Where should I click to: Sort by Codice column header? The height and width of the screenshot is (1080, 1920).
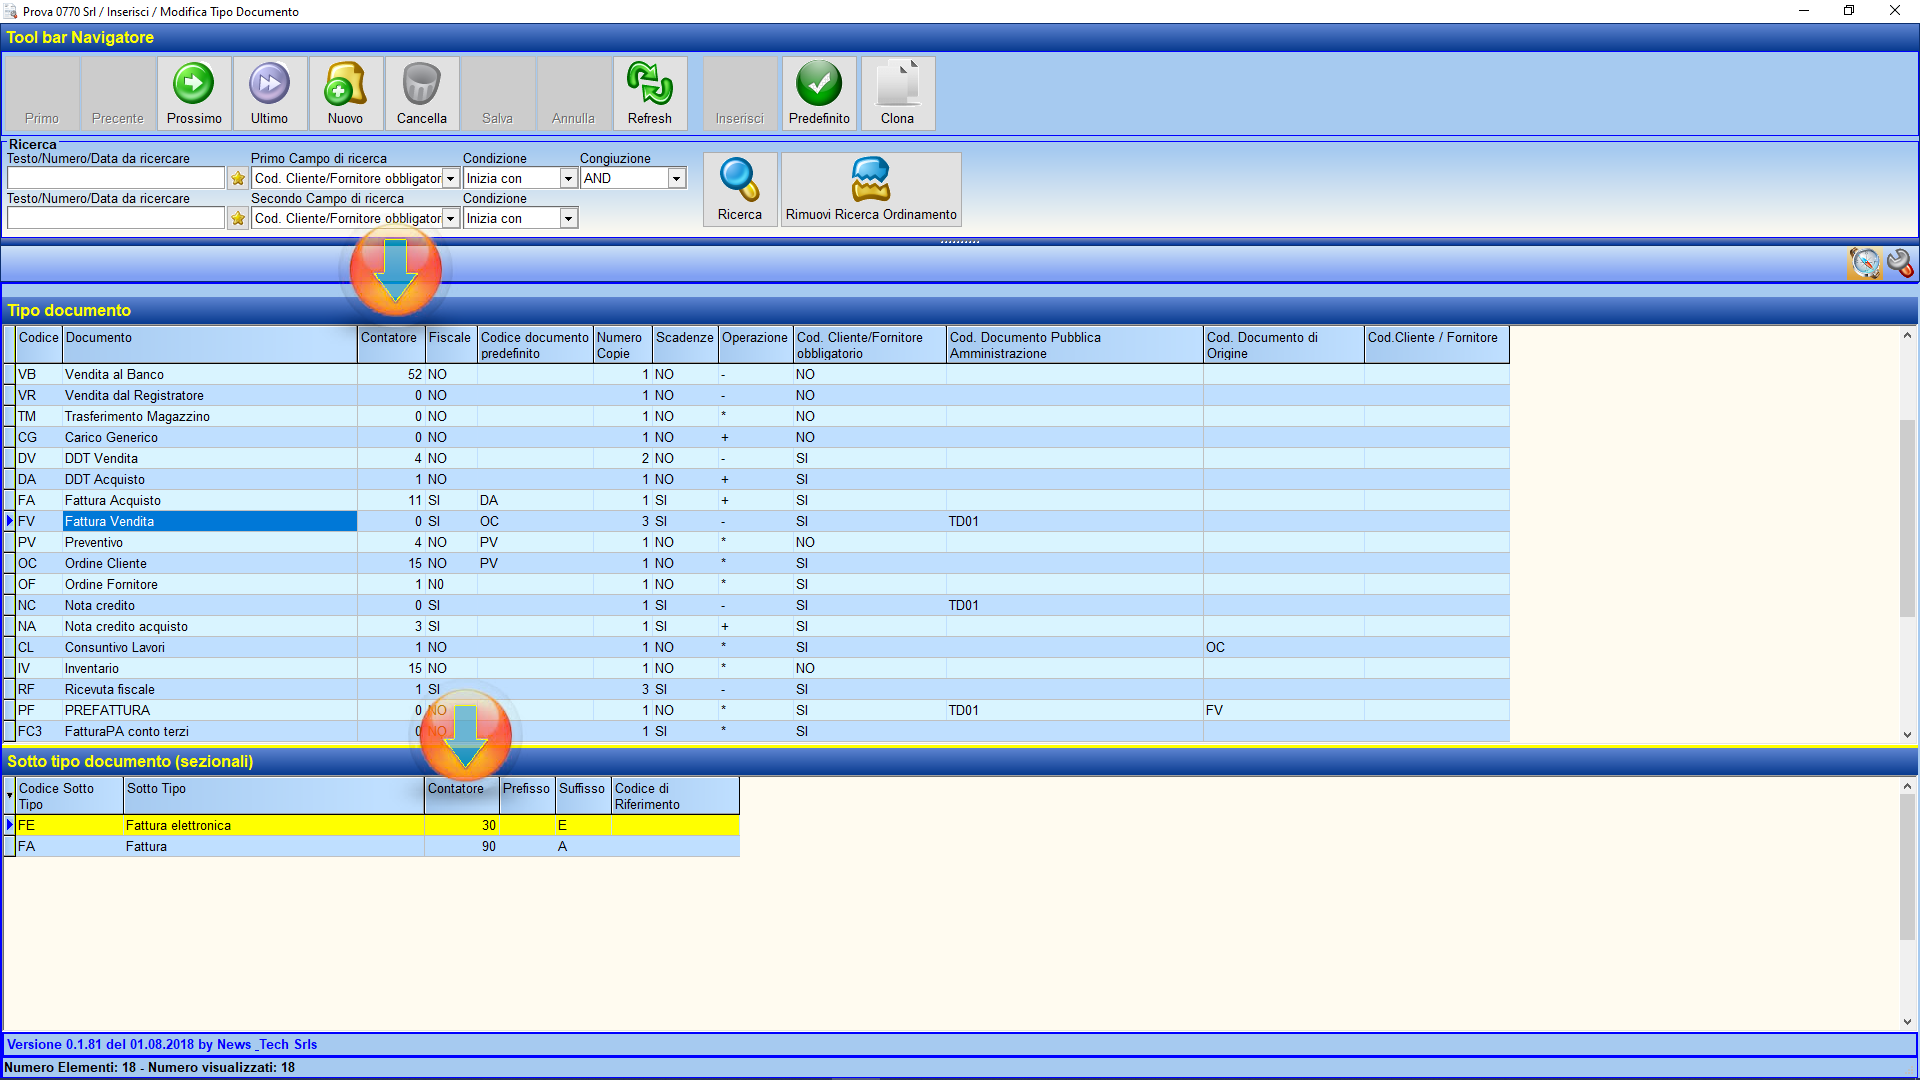point(39,345)
